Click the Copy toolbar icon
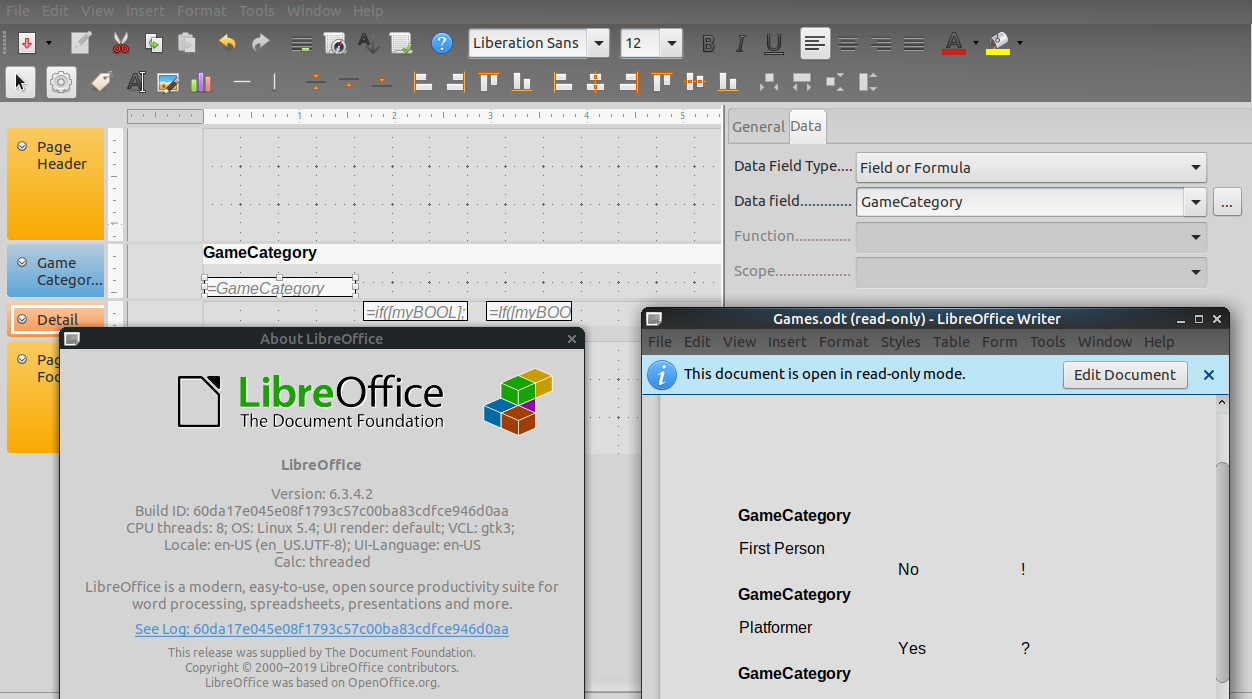1252x699 pixels. pyautogui.click(x=153, y=43)
